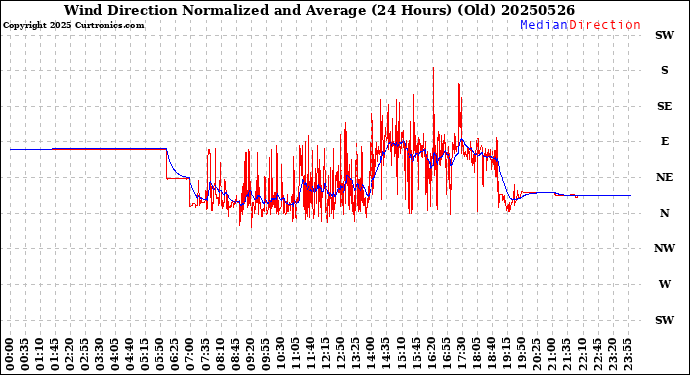
Task: Click the 22:45 time axis label
Action: [x=597, y=355]
